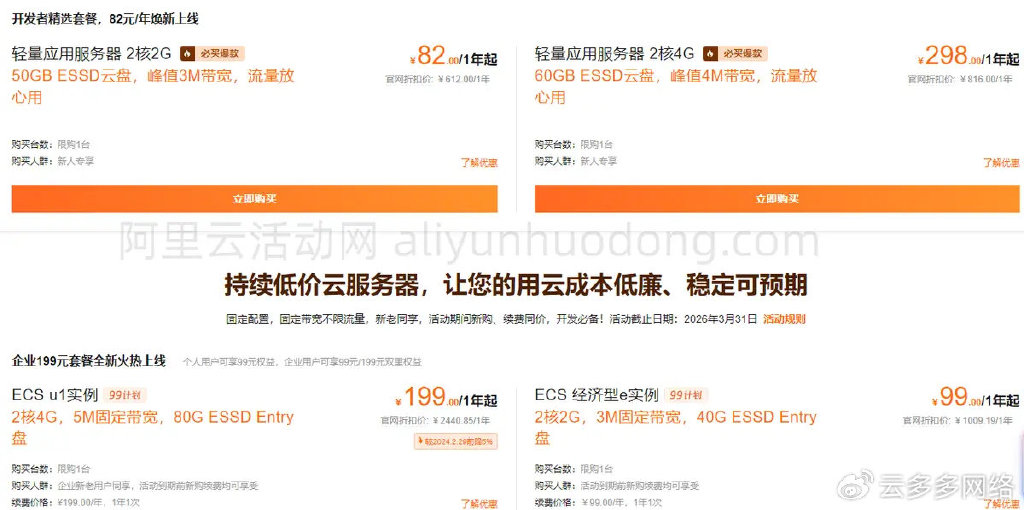
Task: Click the 50GB ESSD云盘 description text
Action: (153, 86)
